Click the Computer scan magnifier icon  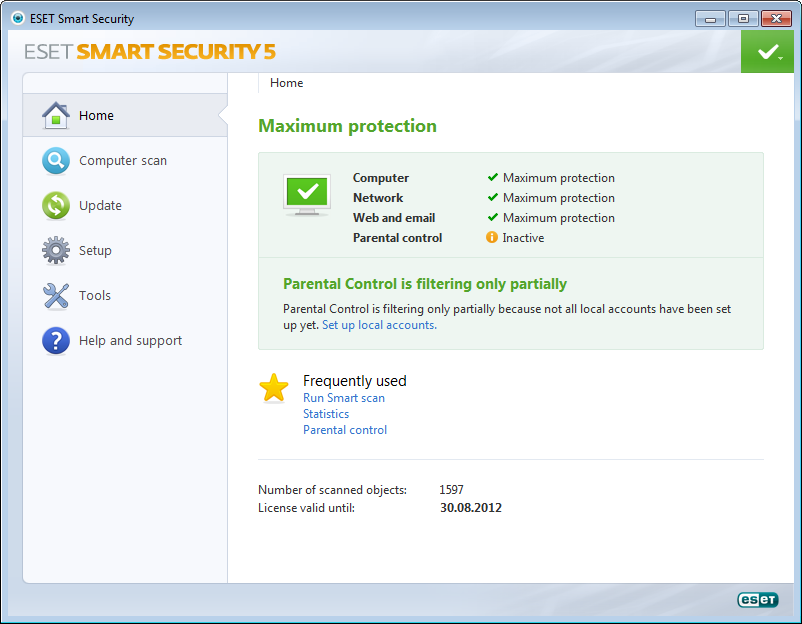56,160
